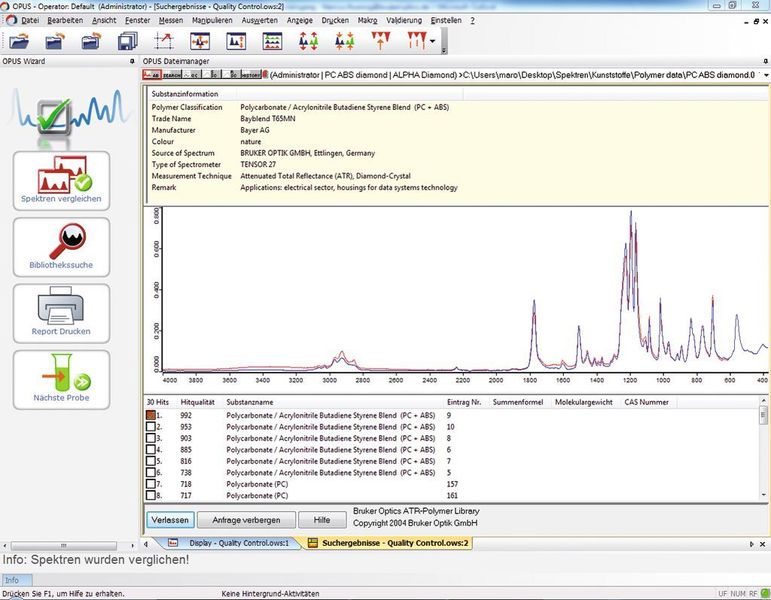The width and height of the screenshot is (771, 600).
Task: Click the wizard panel horizontal scrollbar thumb
Action: click(63, 545)
